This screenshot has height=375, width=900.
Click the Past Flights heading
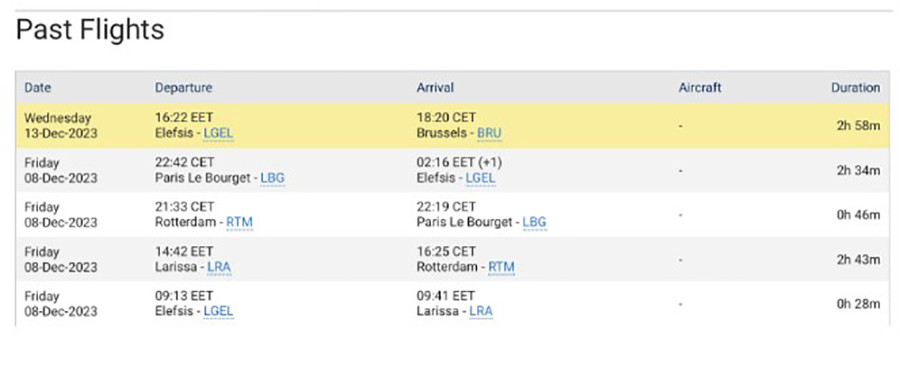(x=90, y=30)
